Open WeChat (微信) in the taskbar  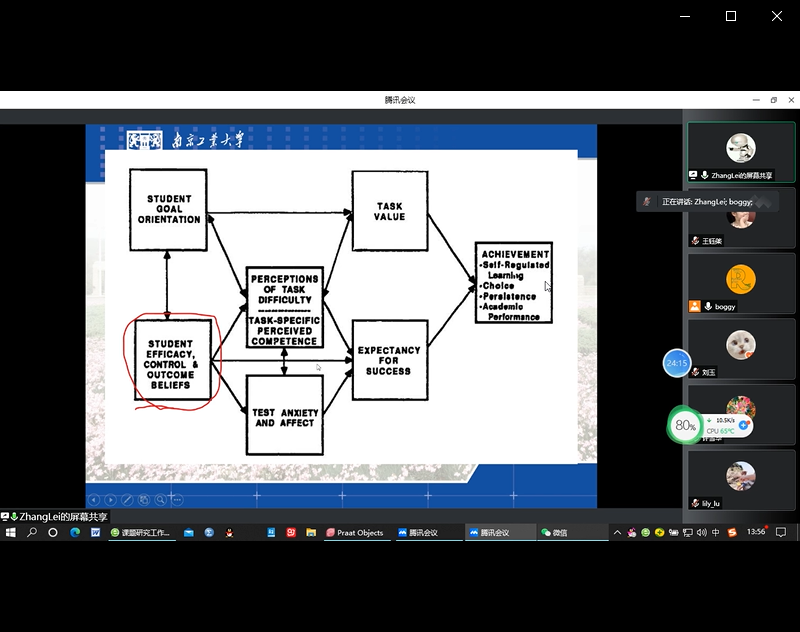click(555, 533)
